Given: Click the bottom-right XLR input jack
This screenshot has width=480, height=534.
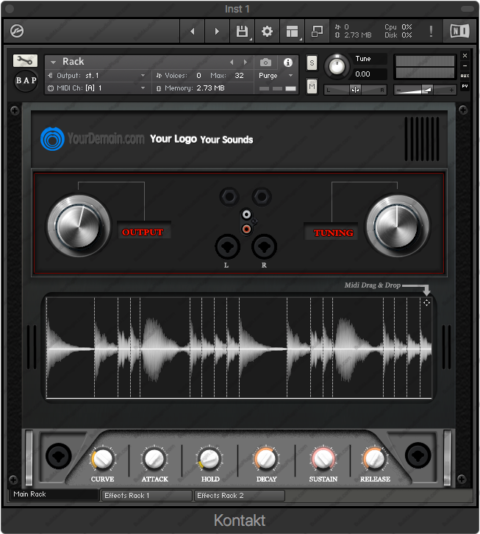Looking at the screenshot, I should coord(418,455).
